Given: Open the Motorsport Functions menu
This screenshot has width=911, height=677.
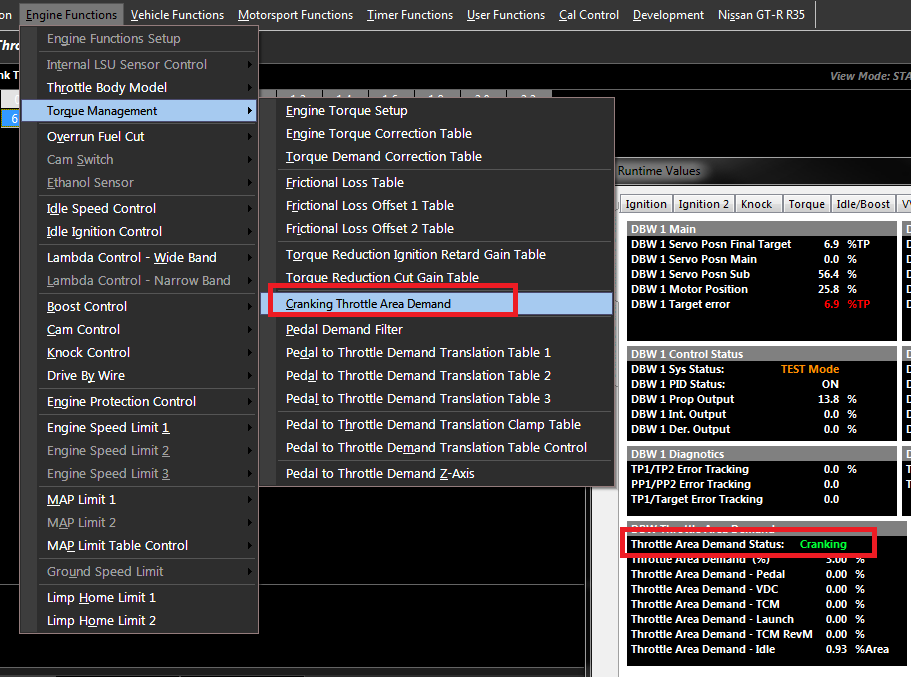Looking at the screenshot, I should click(295, 15).
